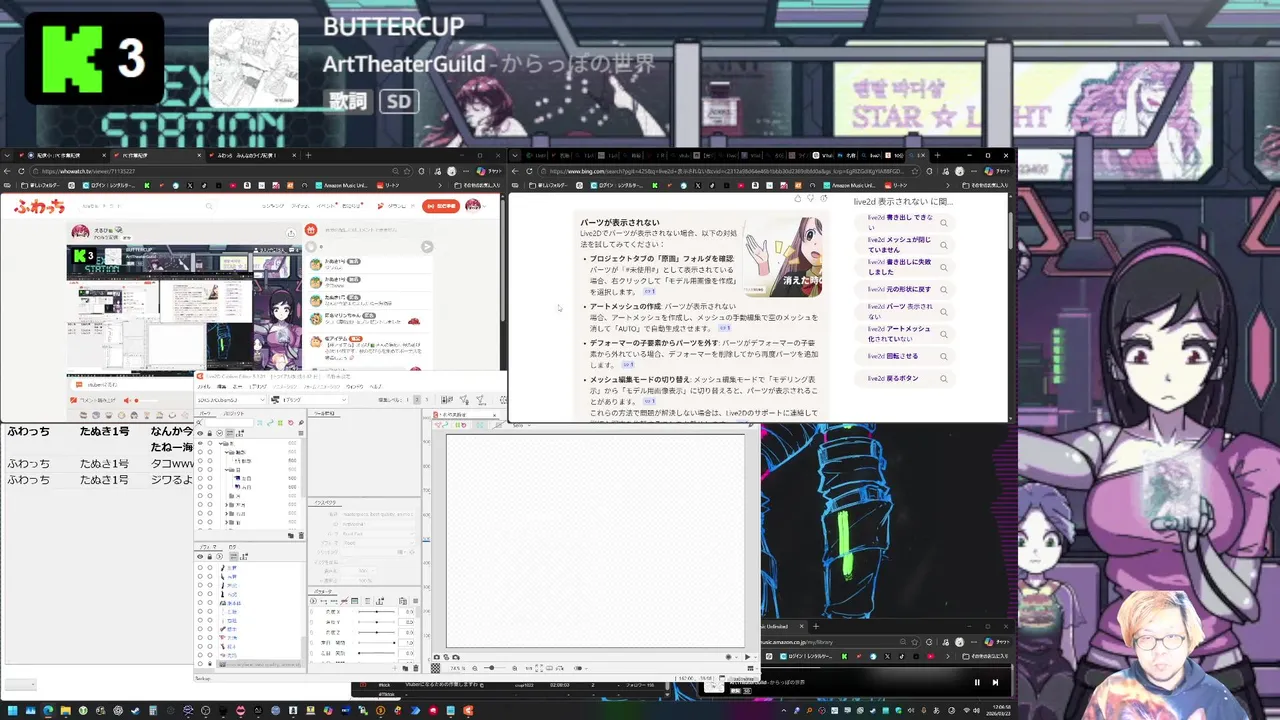Image resolution: width=1280 pixels, height=720 pixels.
Task: Toggle the all-parts eye icon in parts panel header
Action: (x=200, y=434)
